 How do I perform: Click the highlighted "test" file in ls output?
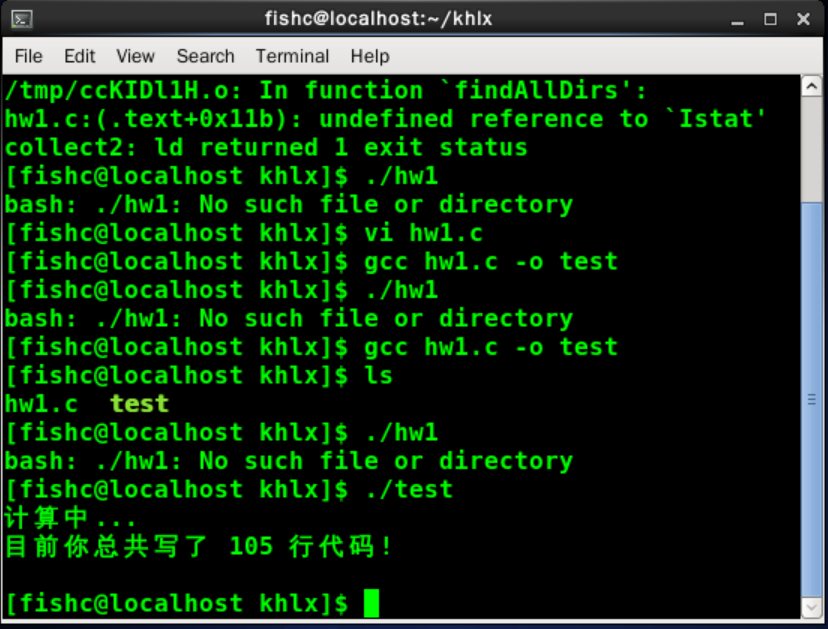pyautogui.click(x=139, y=404)
